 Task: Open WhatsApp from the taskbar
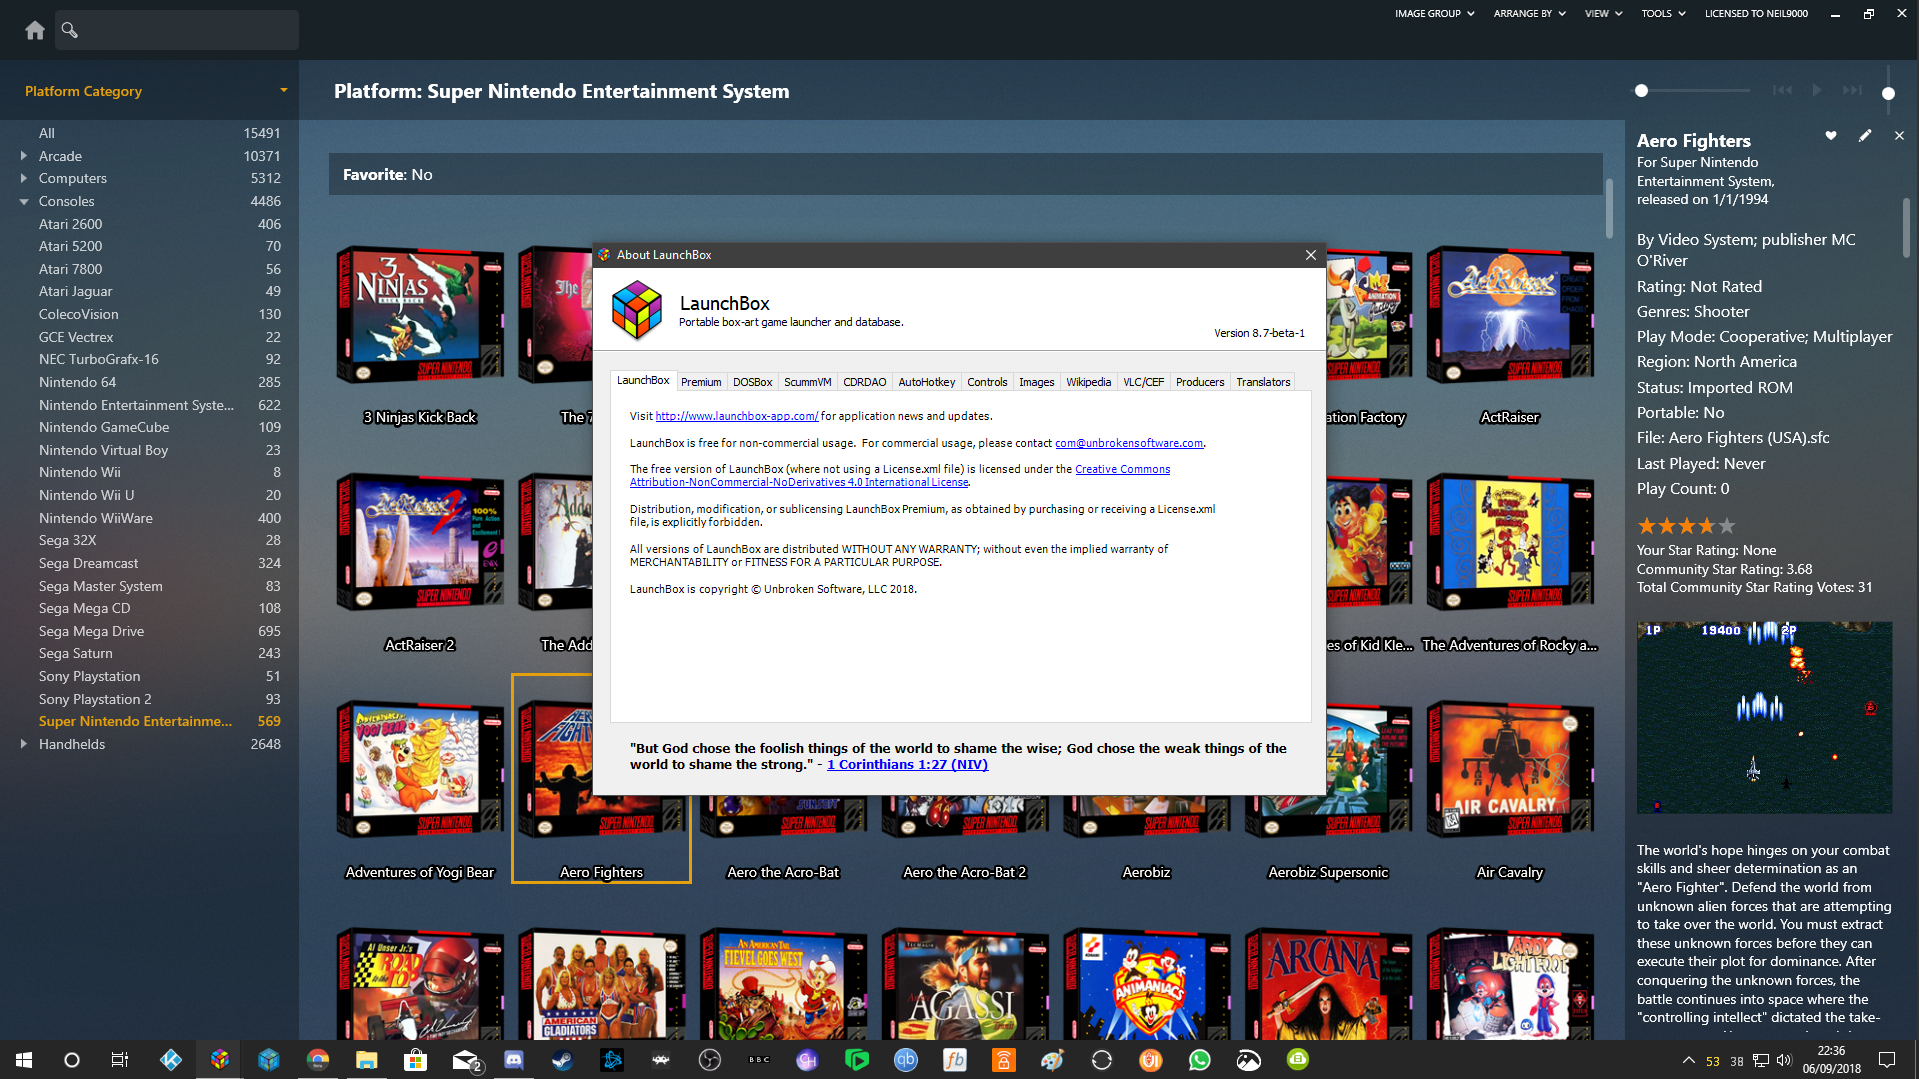point(1199,1060)
